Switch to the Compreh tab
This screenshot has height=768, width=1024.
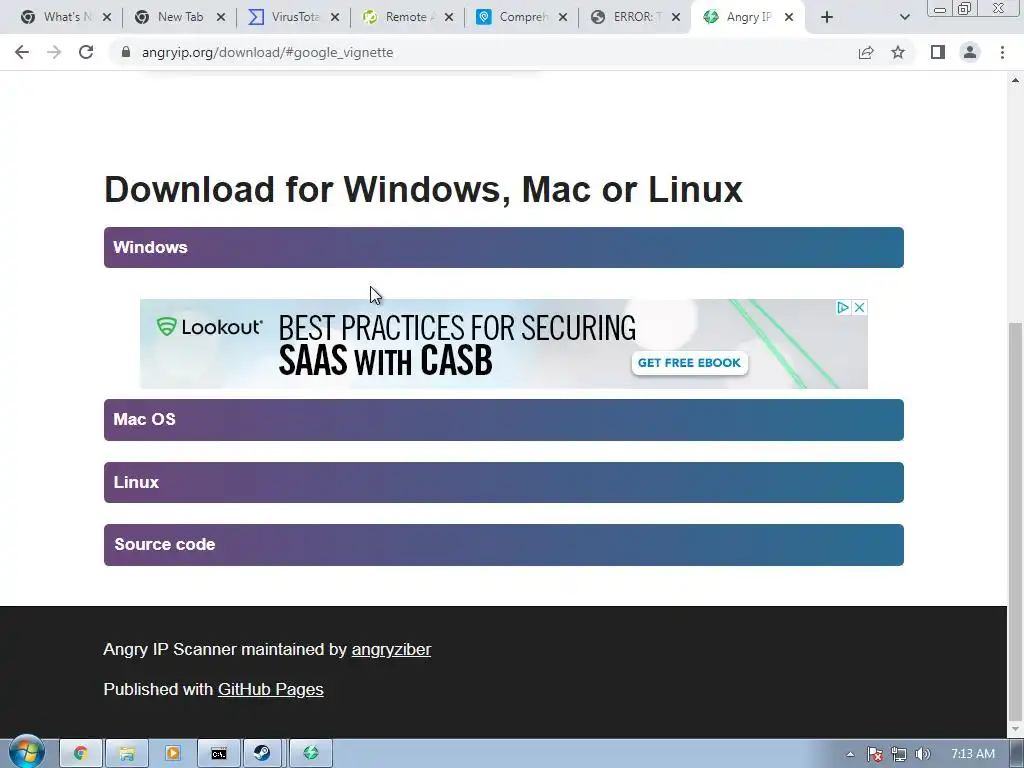point(519,17)
